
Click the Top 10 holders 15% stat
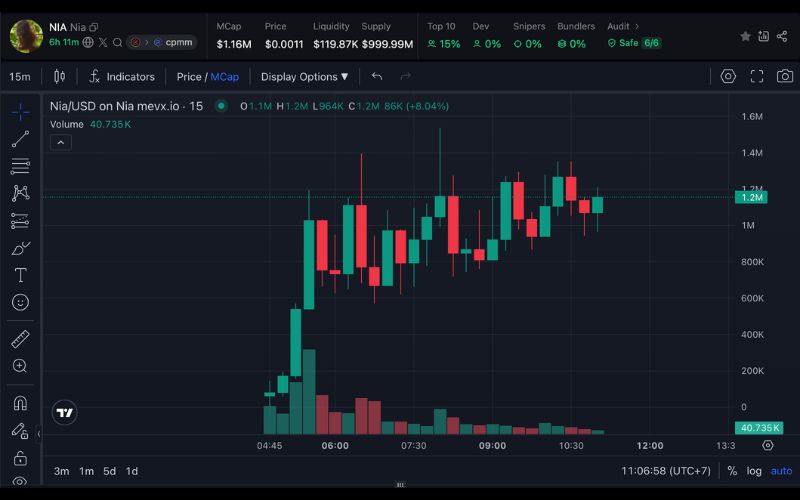(443, 36)
